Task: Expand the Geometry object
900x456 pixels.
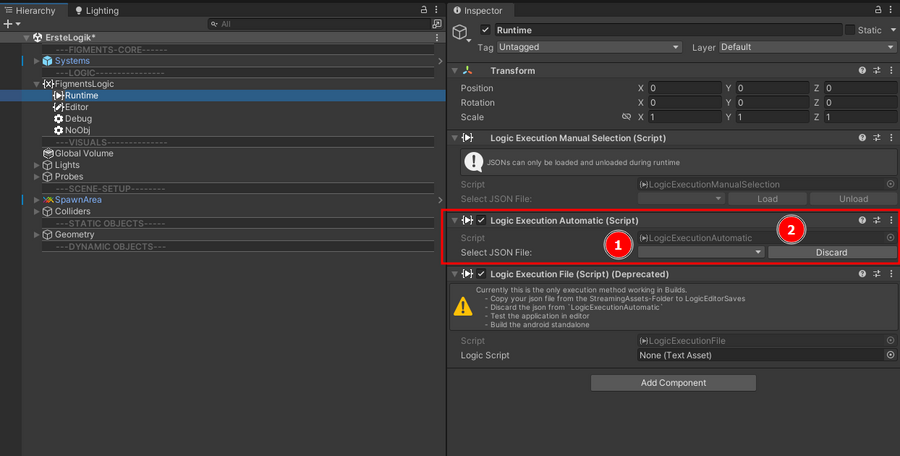Action: point(37,234)
